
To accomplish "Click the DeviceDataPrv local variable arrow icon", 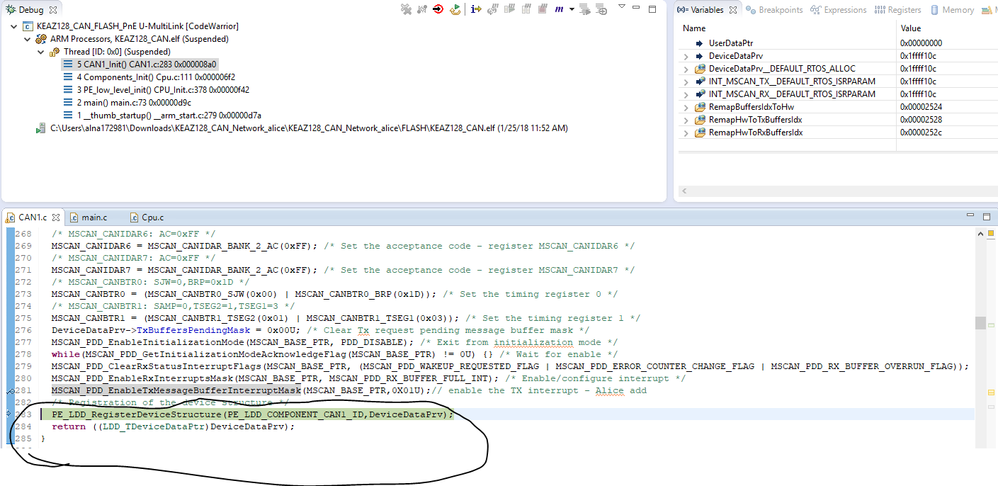I will [700, 56].
